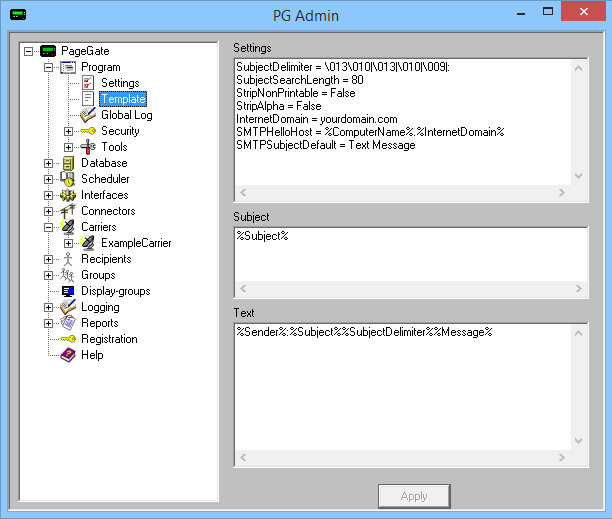The image size is (612, 519).
Task: Click the SubjectSearchLength = 80 line
Action: [x=300, y=80]
